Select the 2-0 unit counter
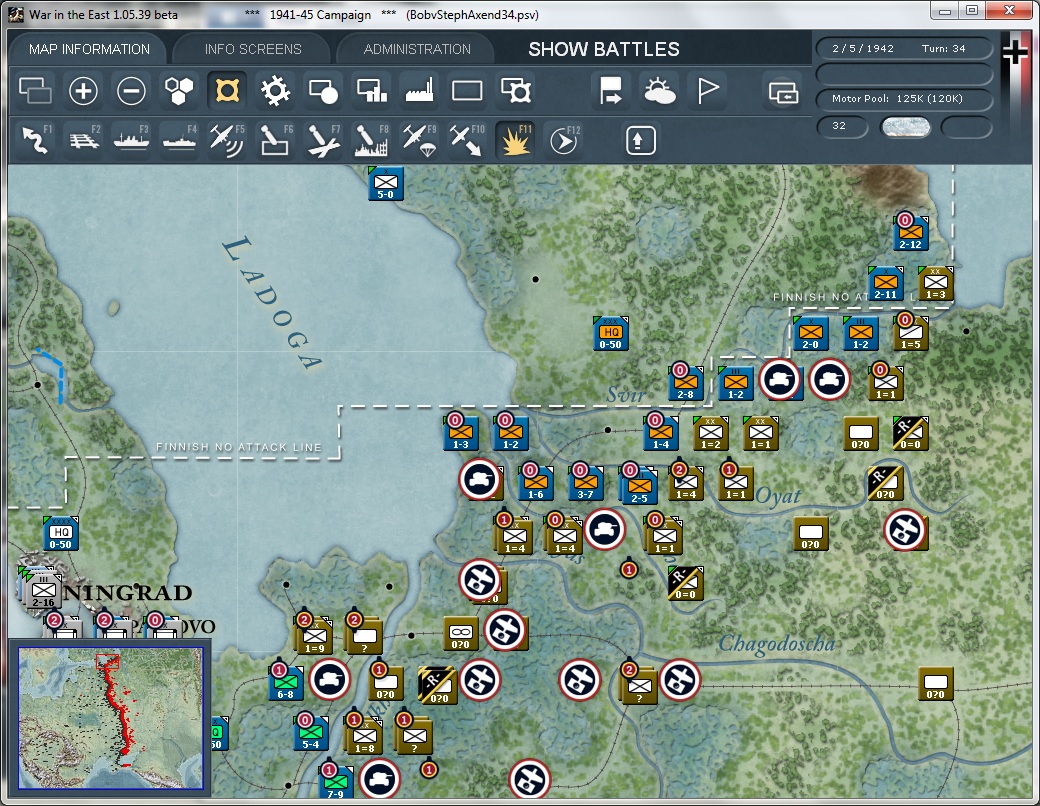This screenshot has width=1040, height=806. [811, 333]
